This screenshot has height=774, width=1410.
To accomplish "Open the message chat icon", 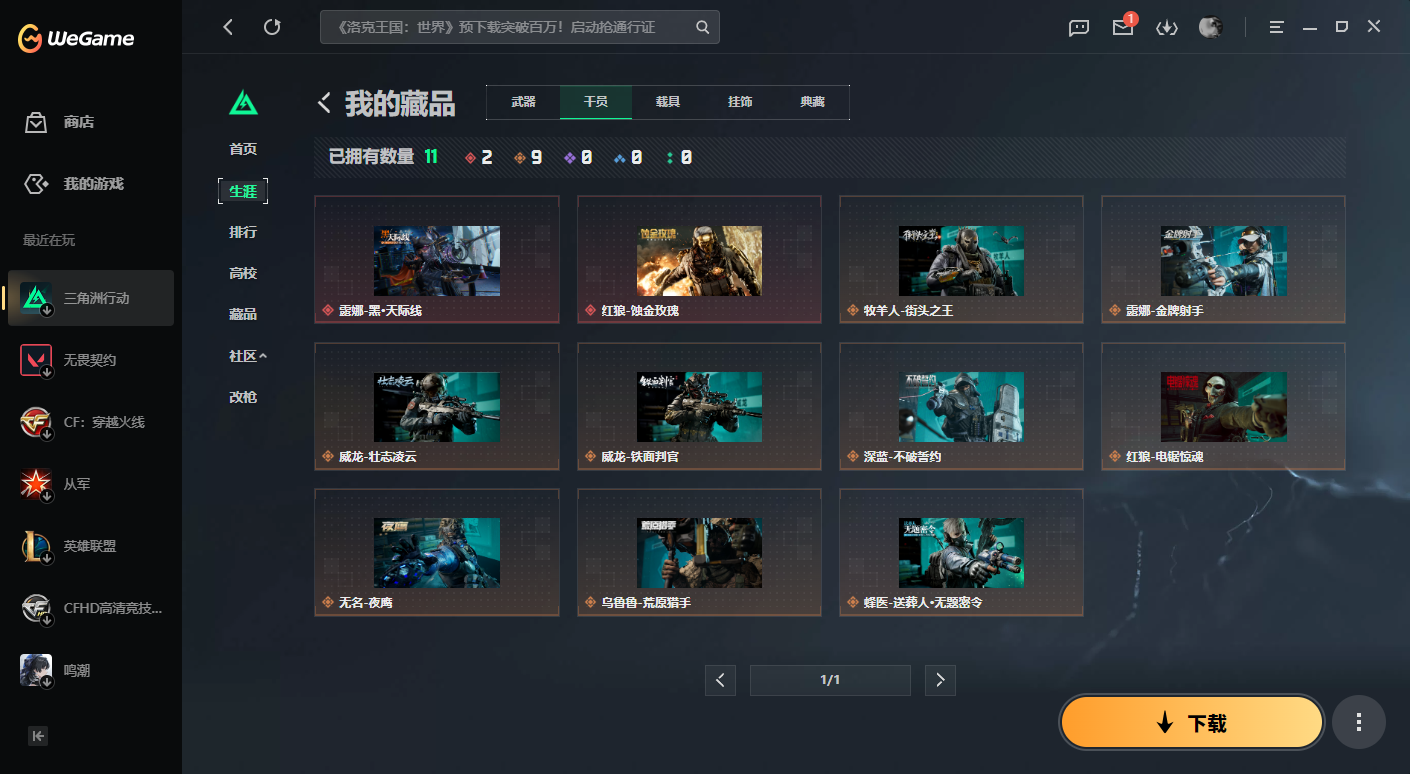I will (1079, 28).
